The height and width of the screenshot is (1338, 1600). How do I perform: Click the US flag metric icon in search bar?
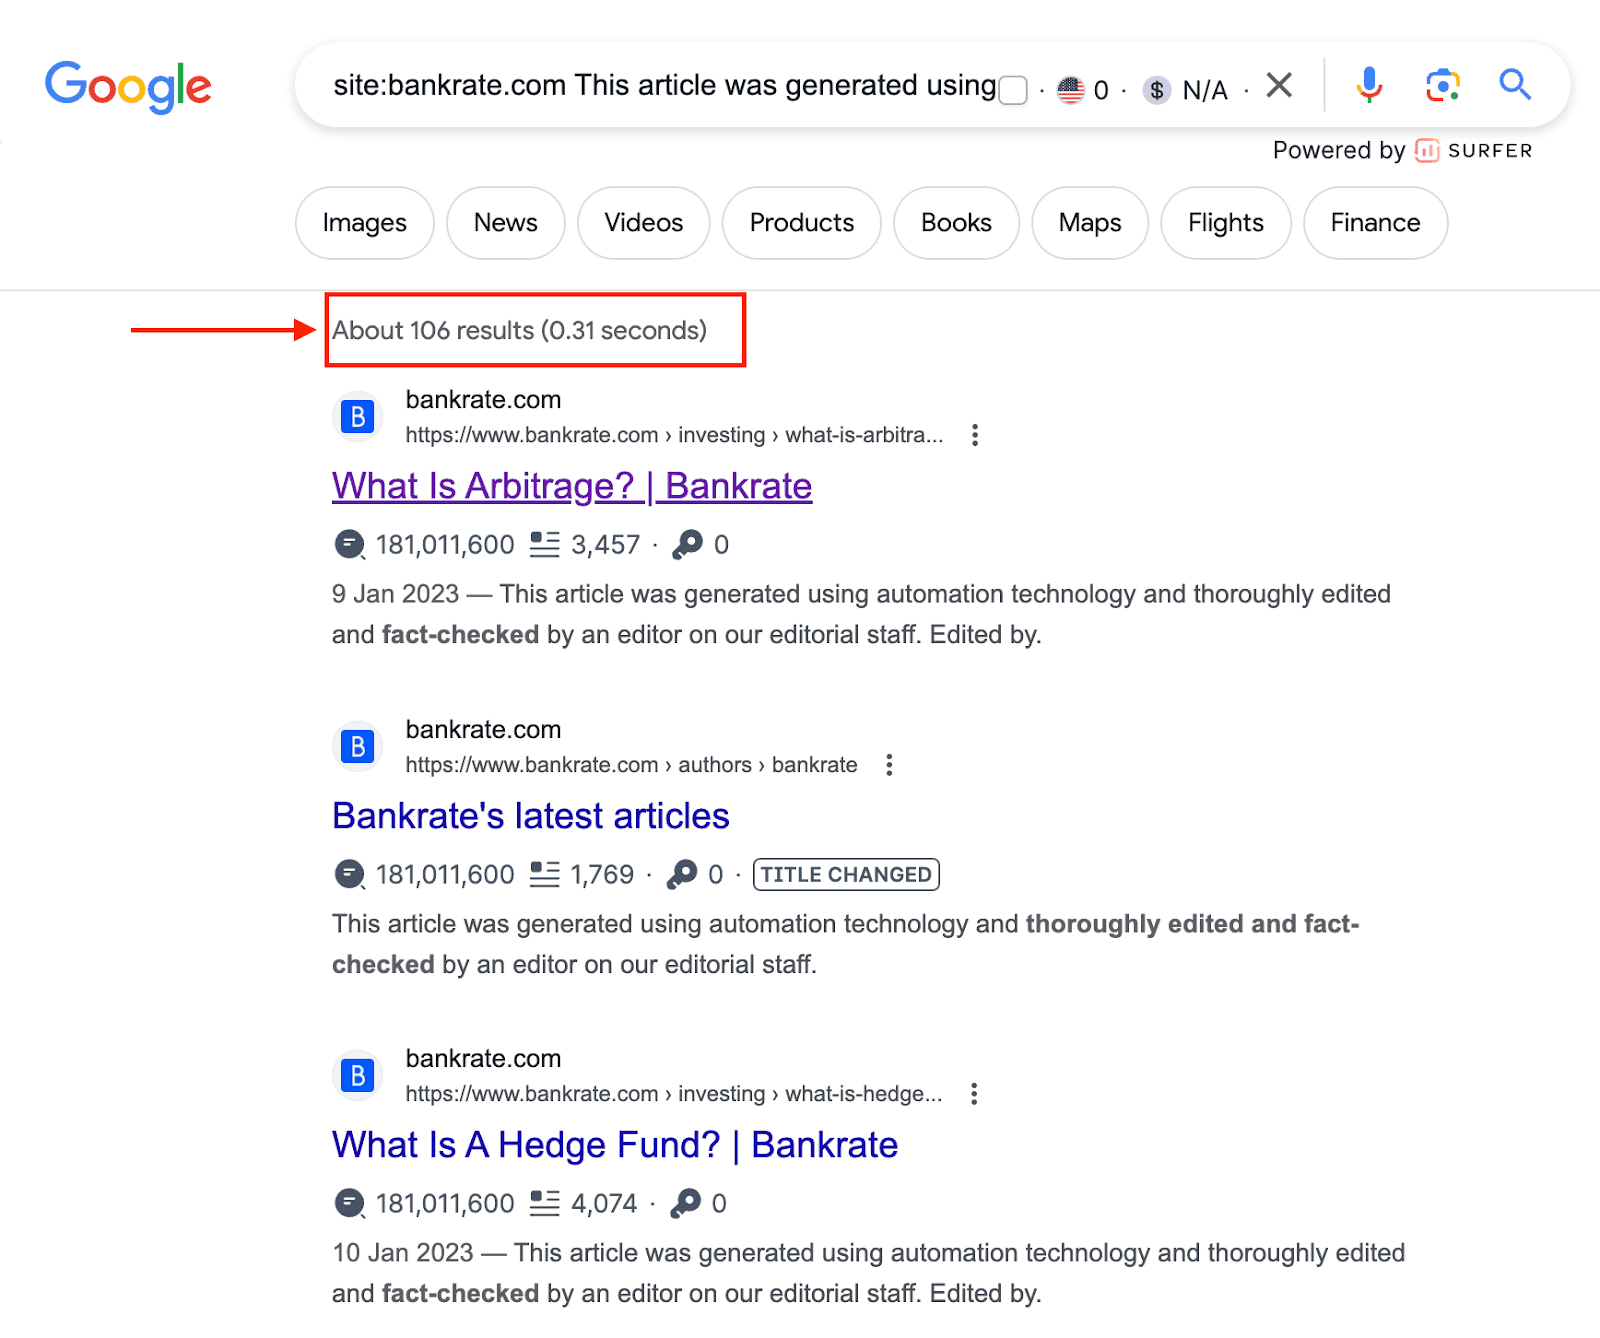(1071, 89)
